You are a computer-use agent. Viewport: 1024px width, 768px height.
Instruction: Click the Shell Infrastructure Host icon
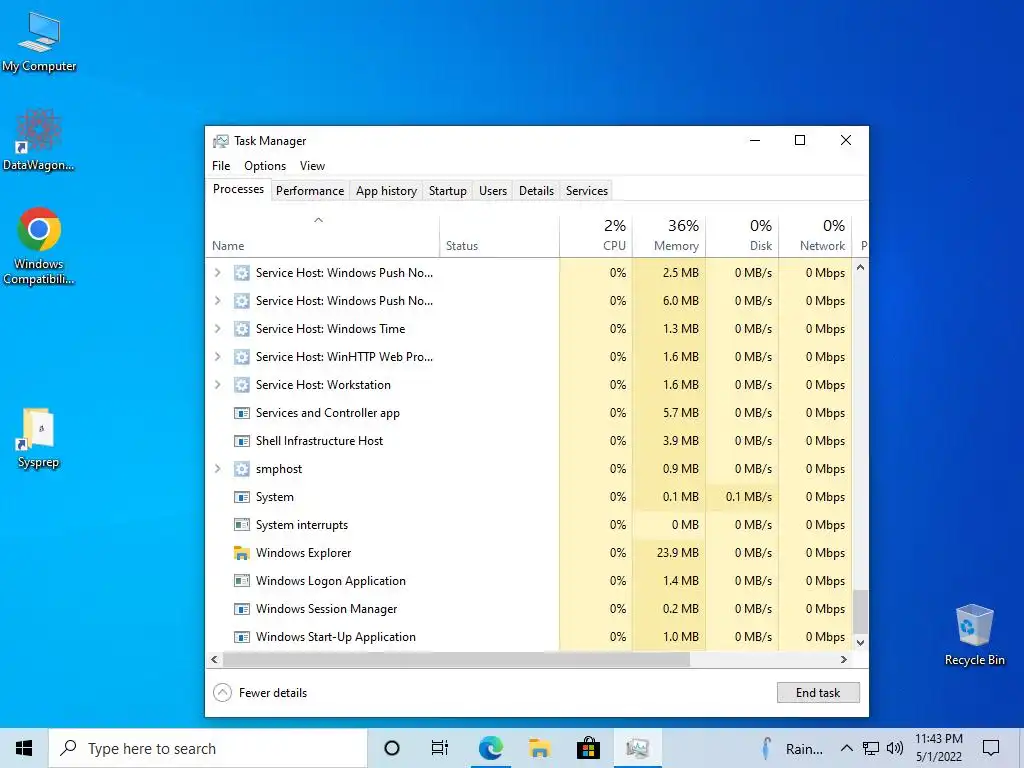242,441
